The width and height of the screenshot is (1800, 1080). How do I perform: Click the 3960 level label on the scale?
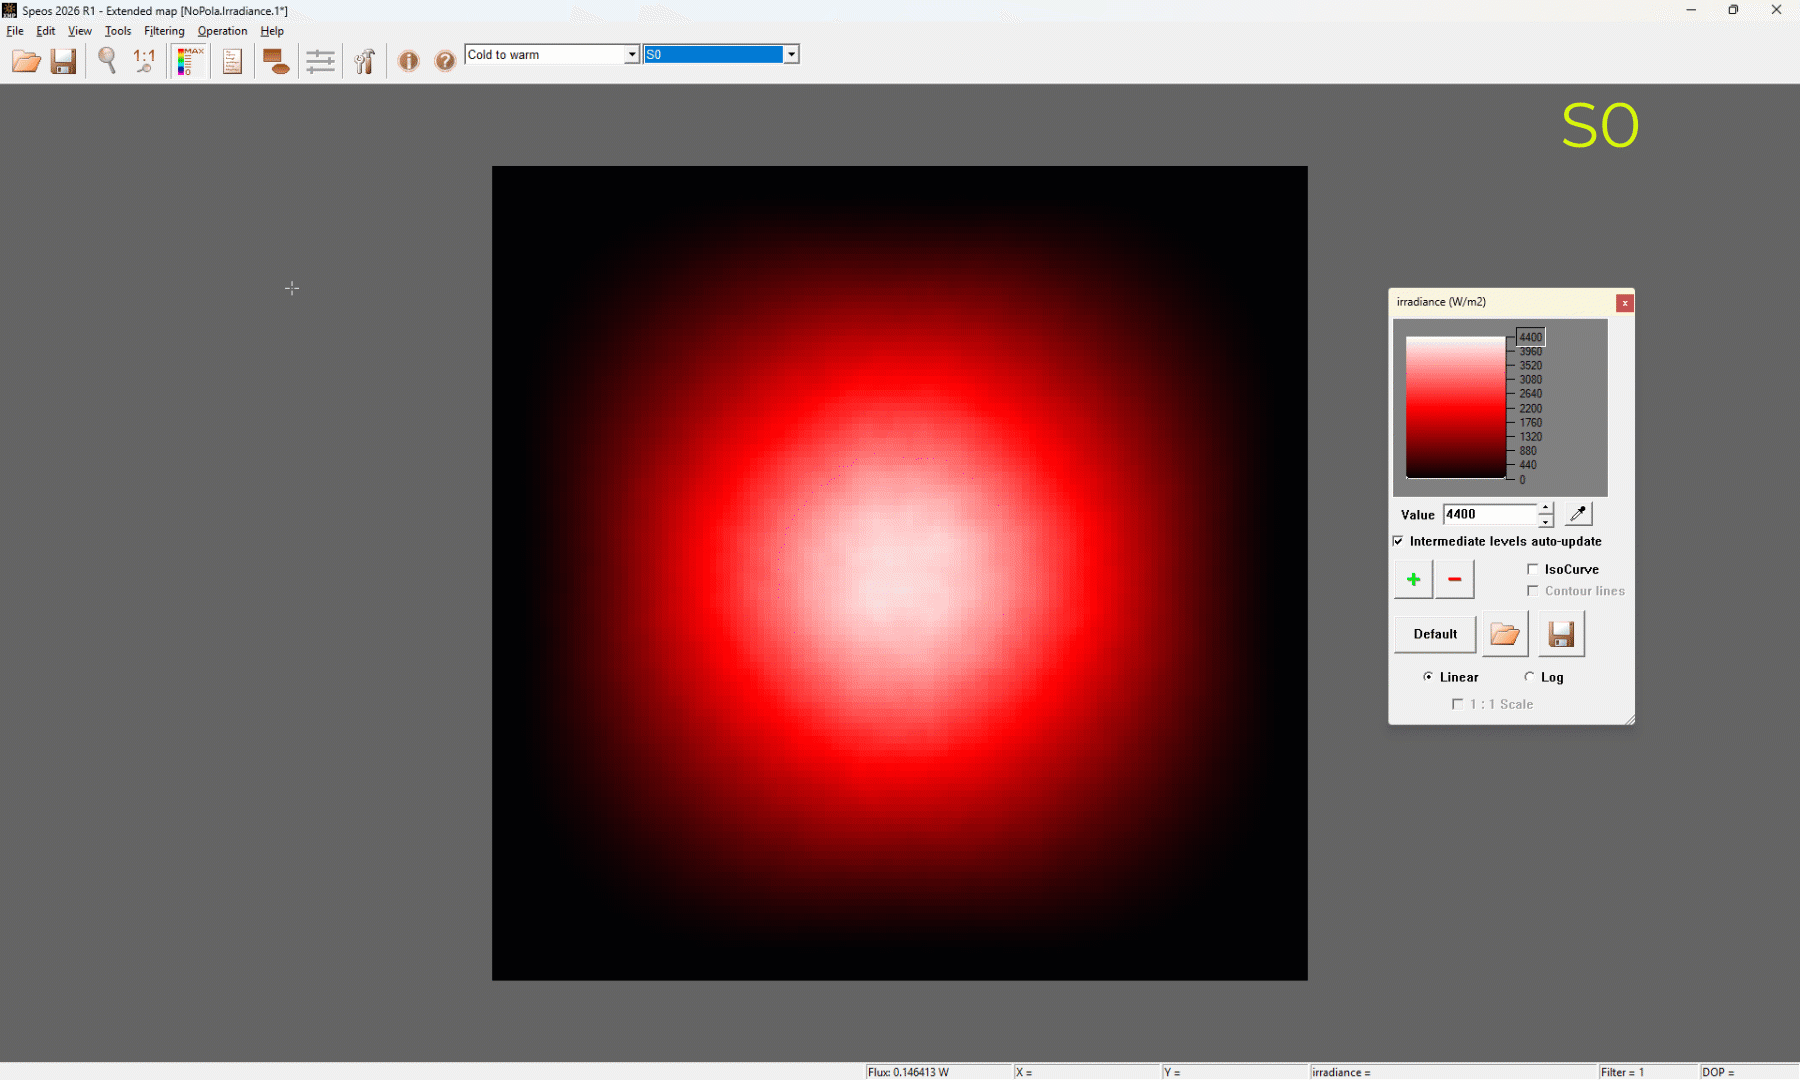pyautogui.click(x=1531, y=352)
